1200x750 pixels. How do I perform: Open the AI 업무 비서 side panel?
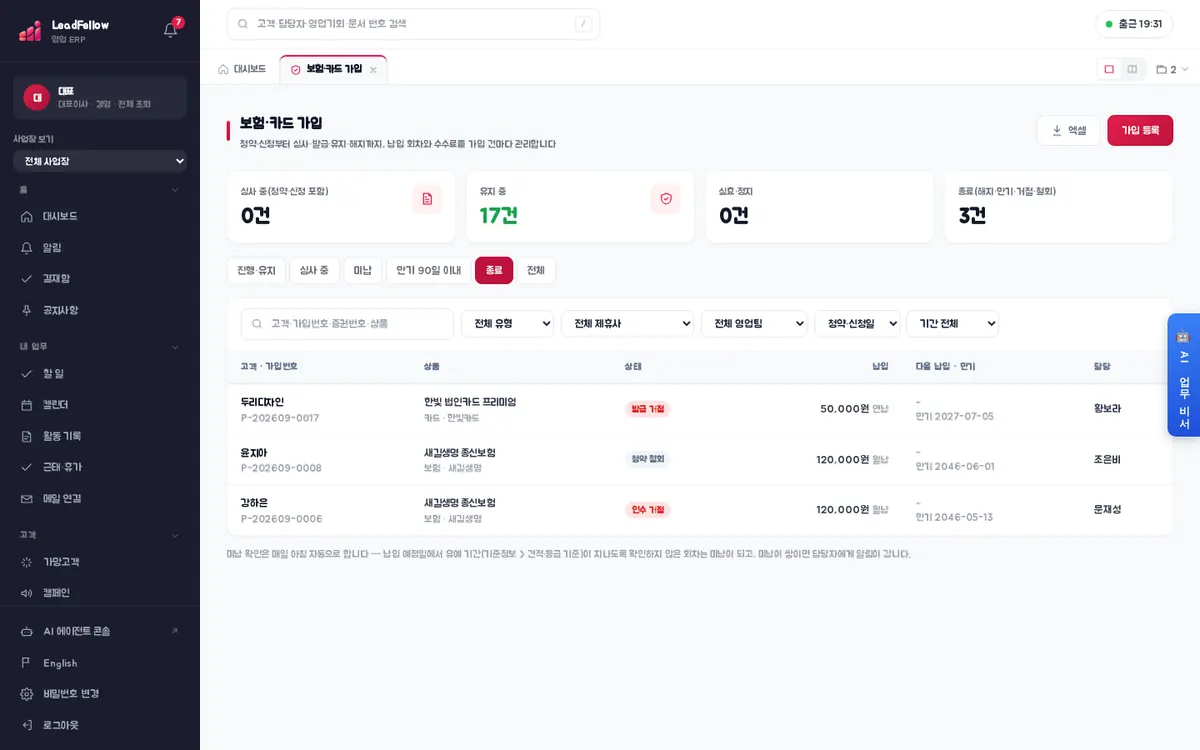point(1184,376)
